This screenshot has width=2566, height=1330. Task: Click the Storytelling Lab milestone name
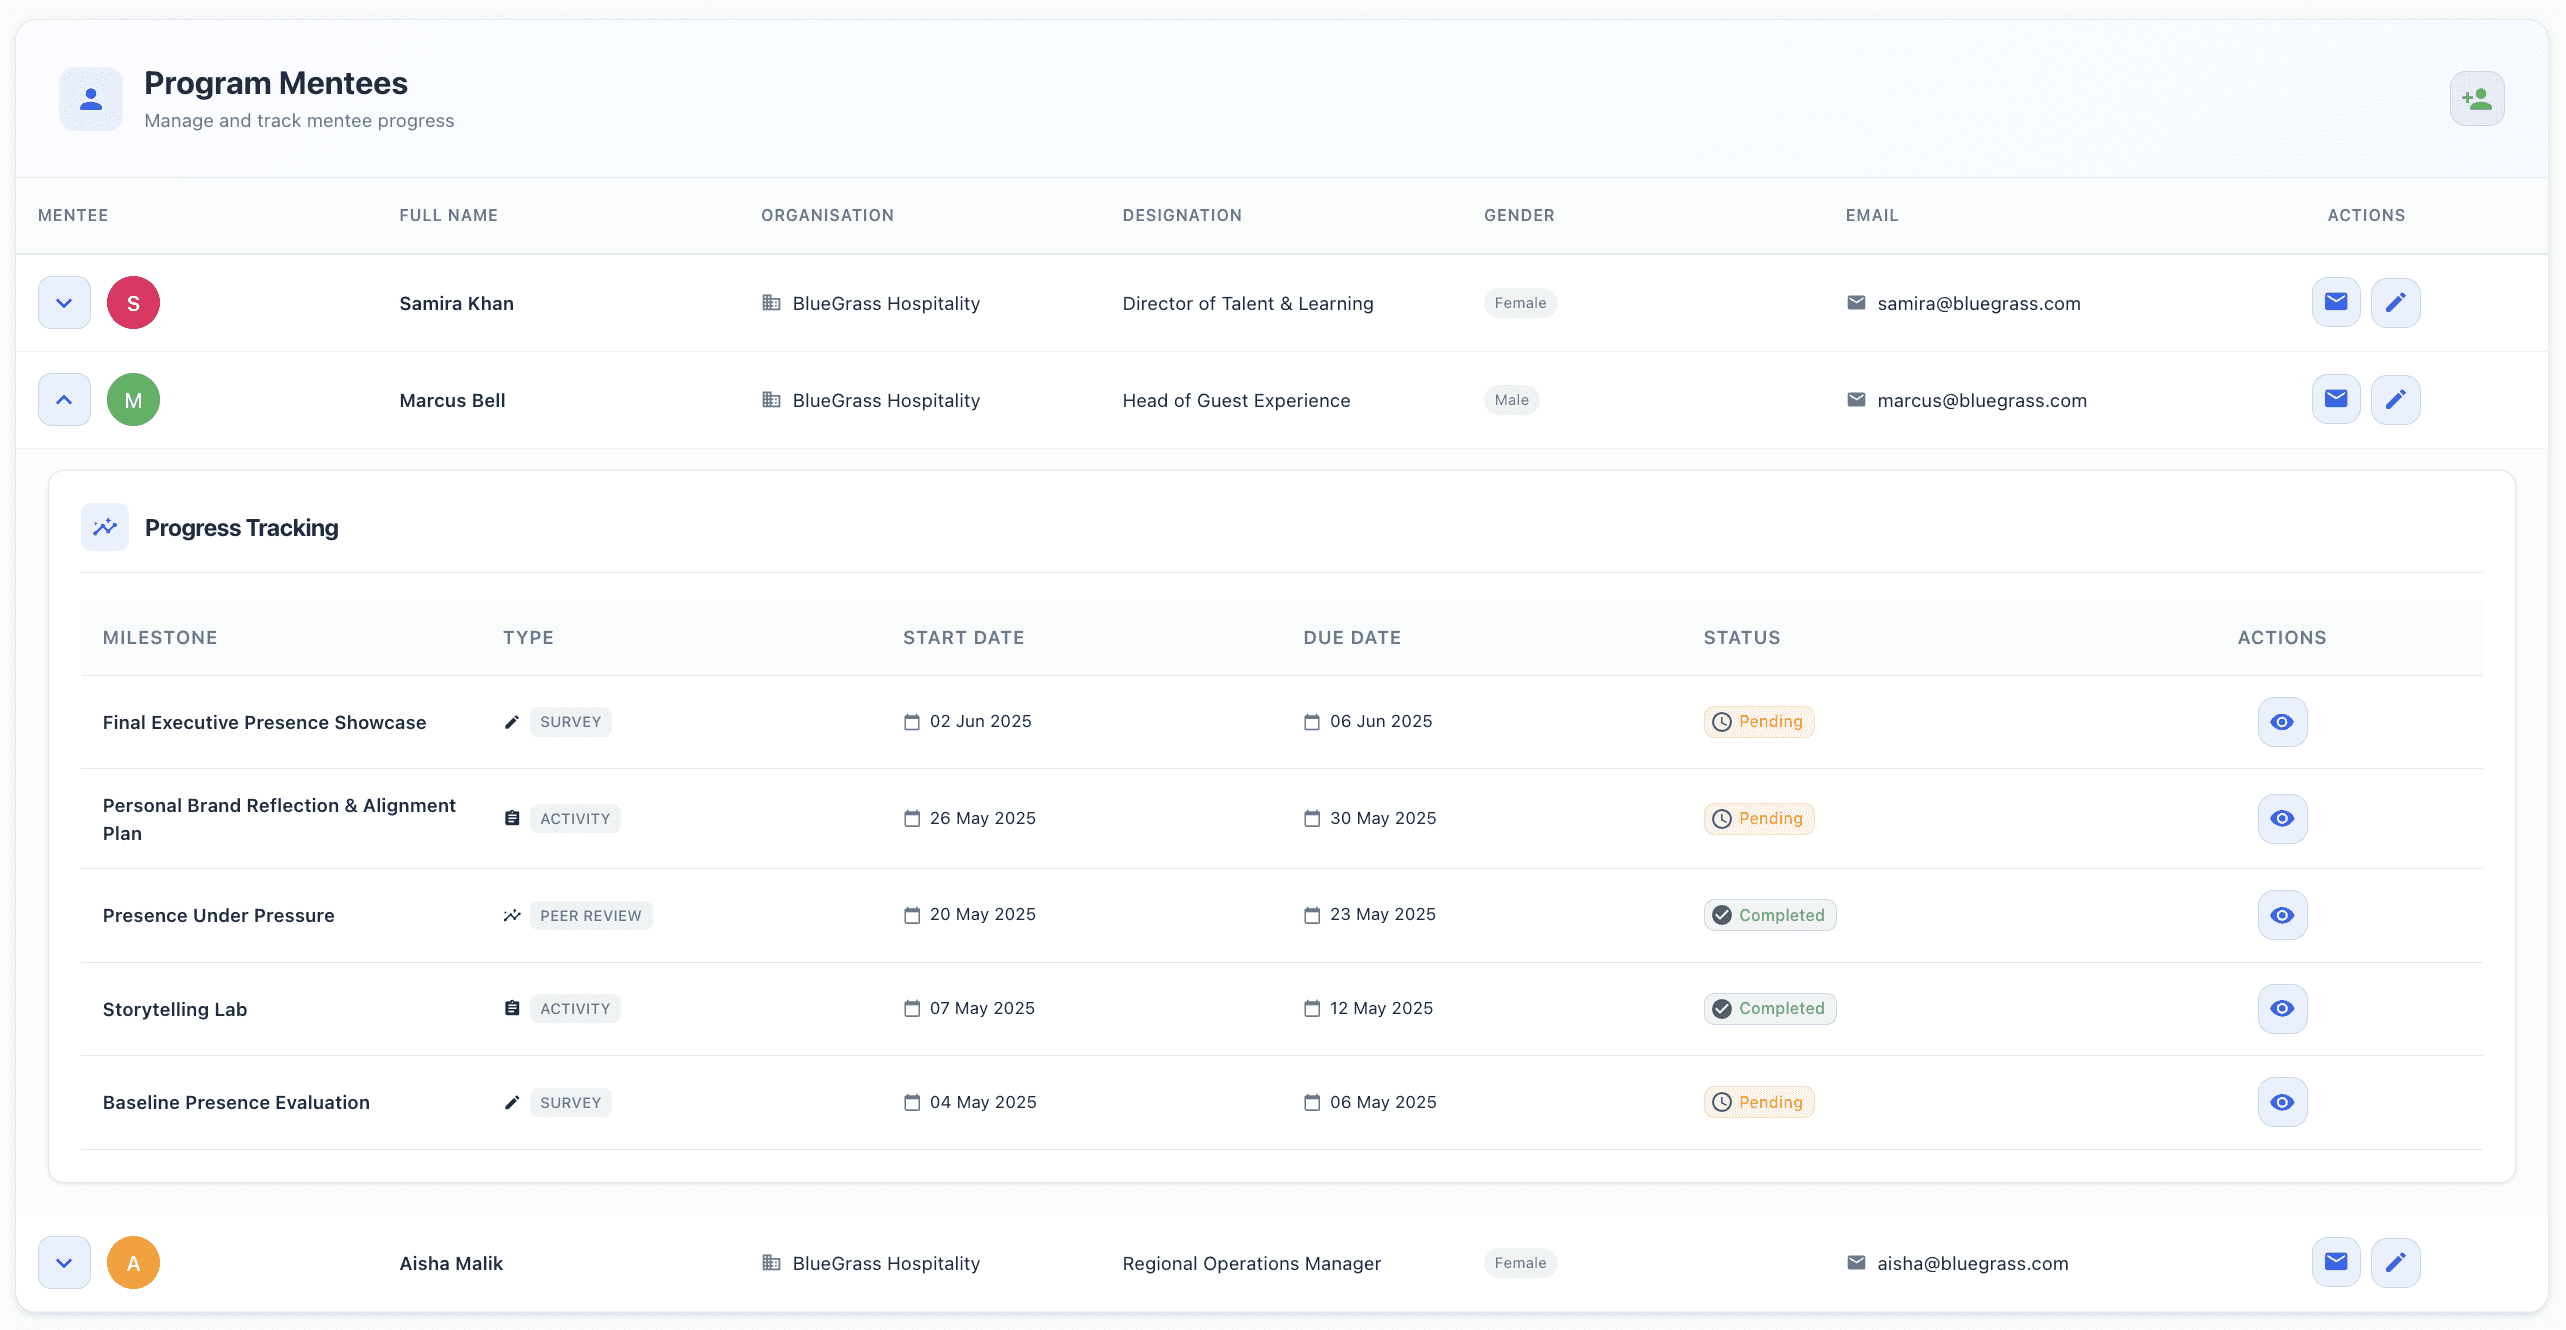[x=175, y=1009]
